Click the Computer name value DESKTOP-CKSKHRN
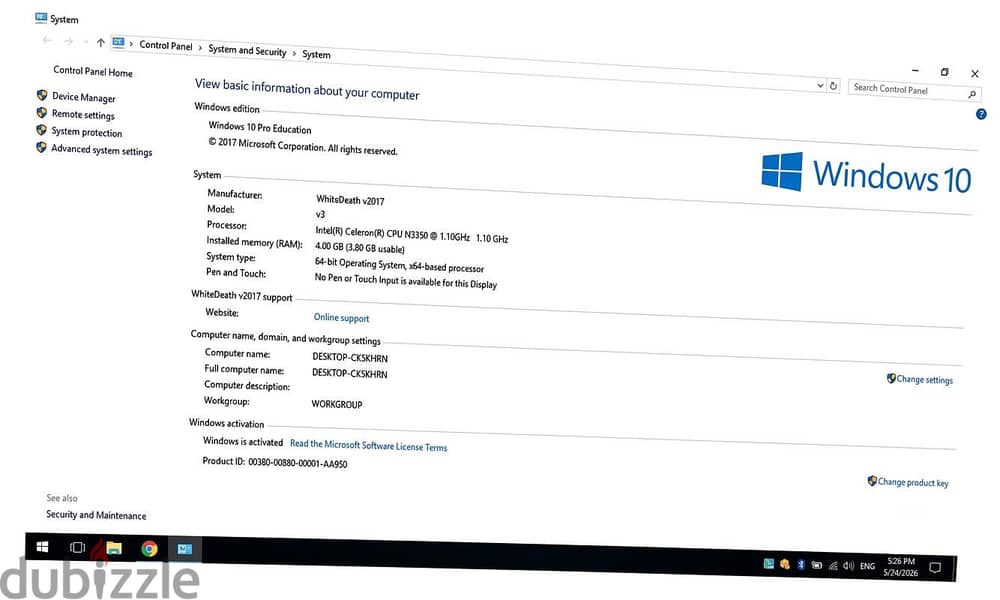 (350, 358)
